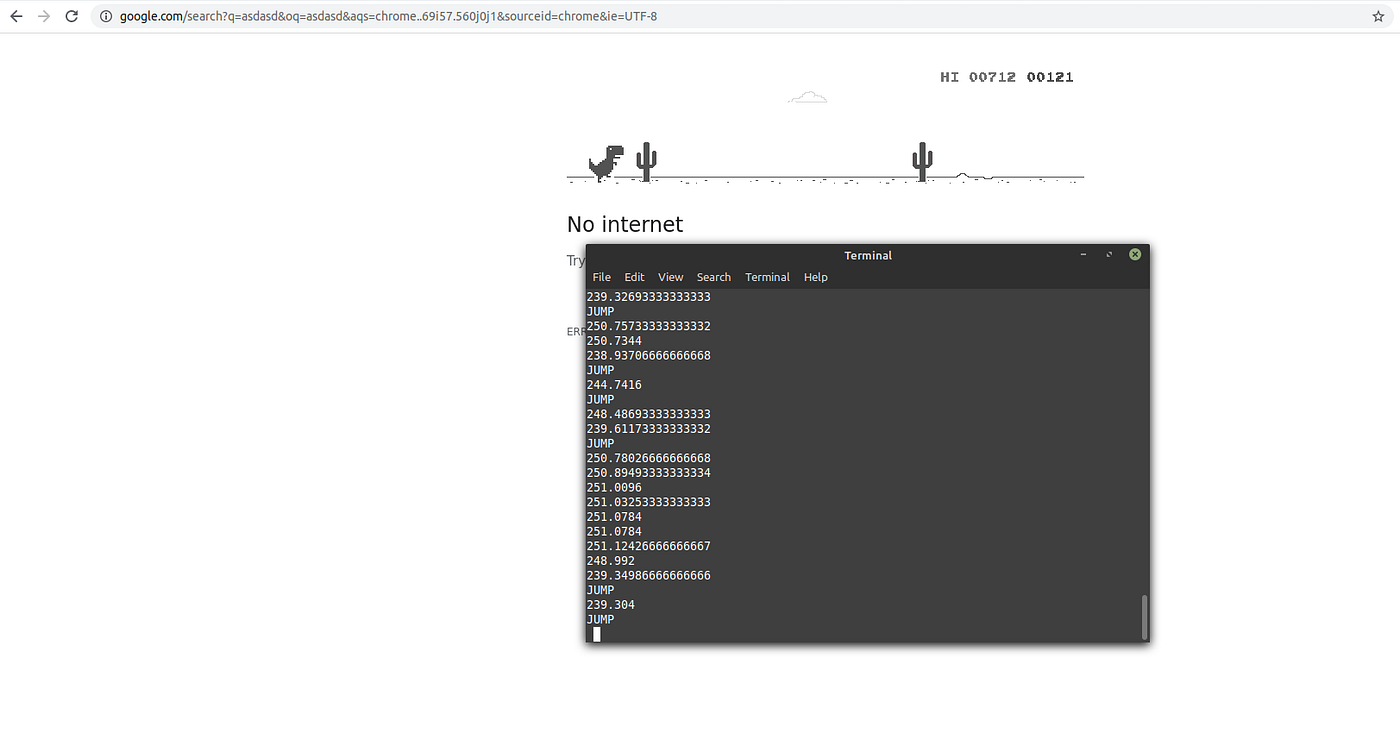The image size is (1400, 732).
Task: Close the Terminal window
Action: [x=1135, y=255]
